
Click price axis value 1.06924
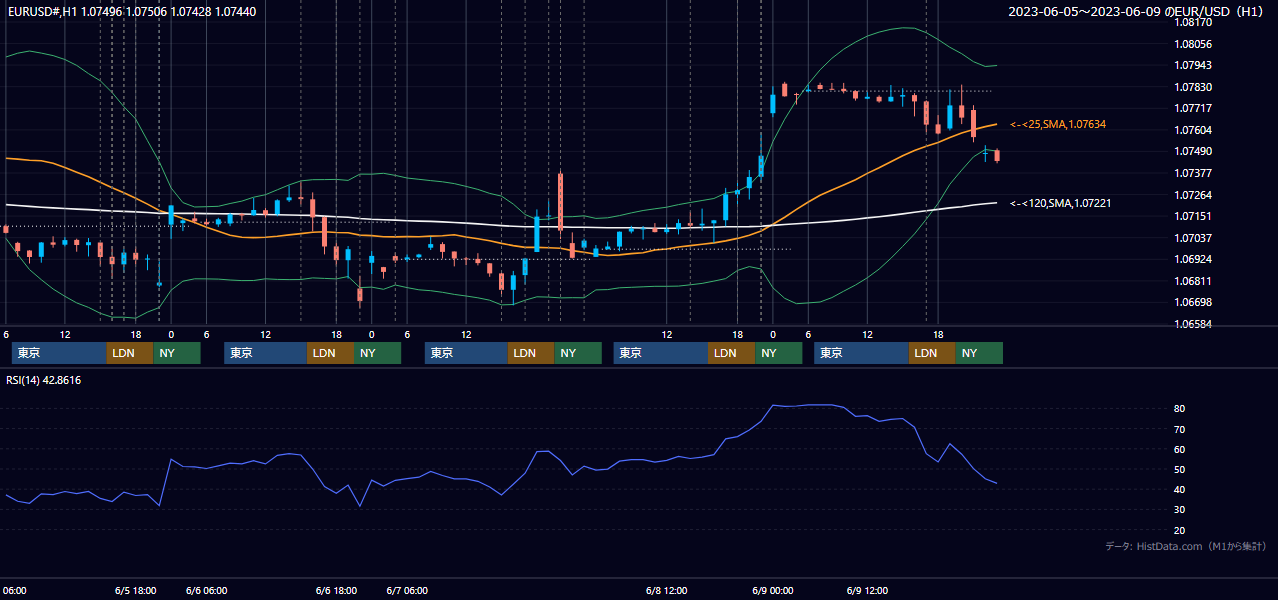(x=1194, y=259)
